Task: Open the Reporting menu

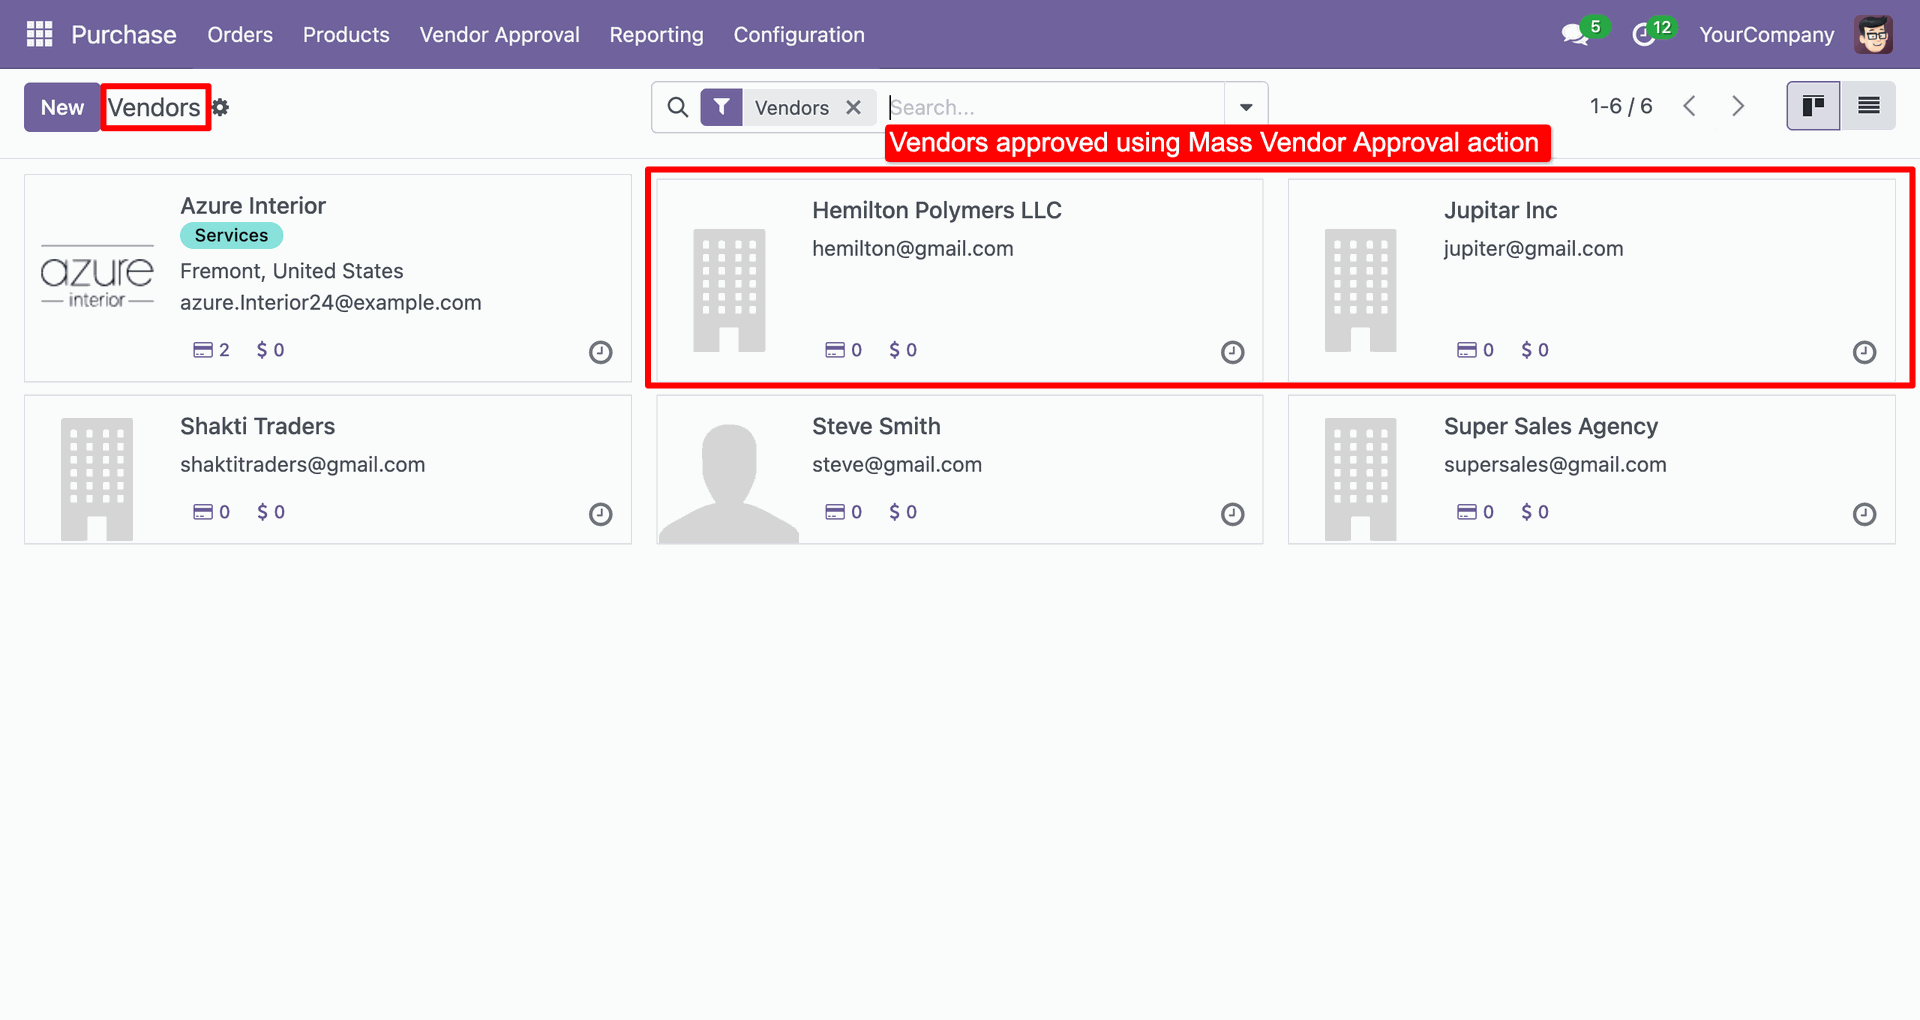Action: 656,35
